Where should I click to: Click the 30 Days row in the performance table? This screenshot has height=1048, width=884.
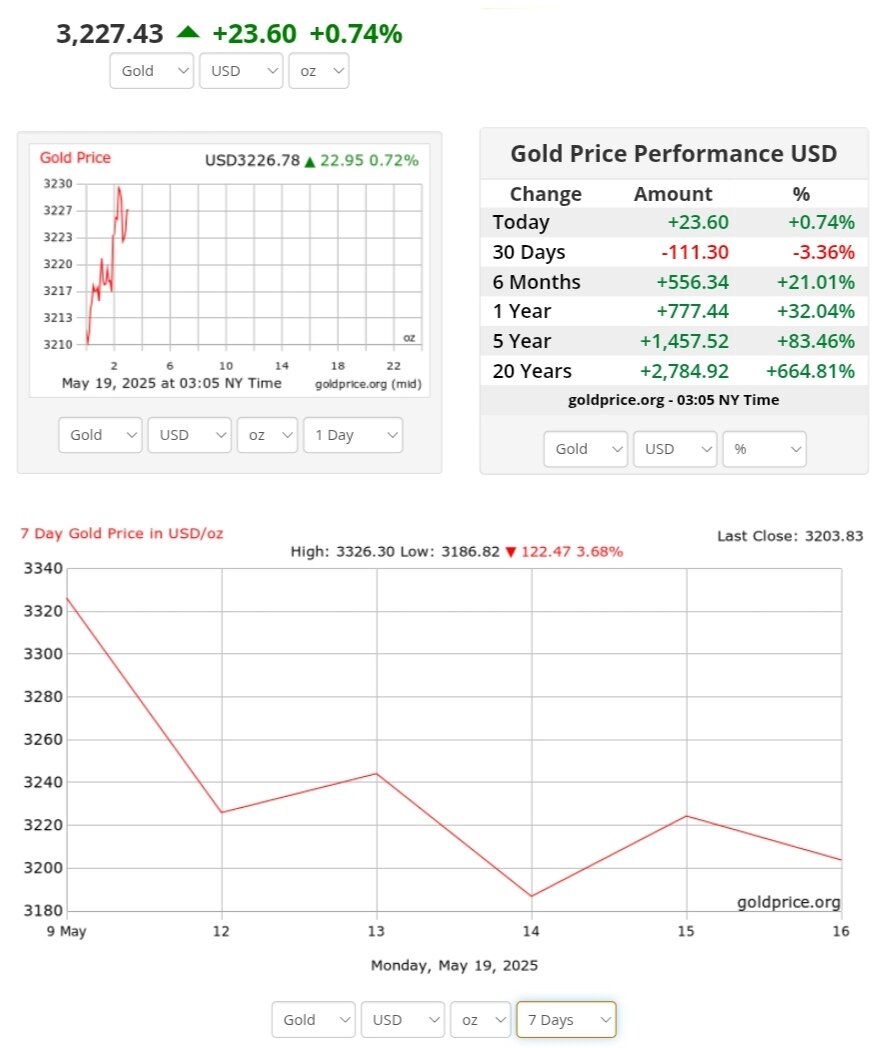(x=673, y=252)
